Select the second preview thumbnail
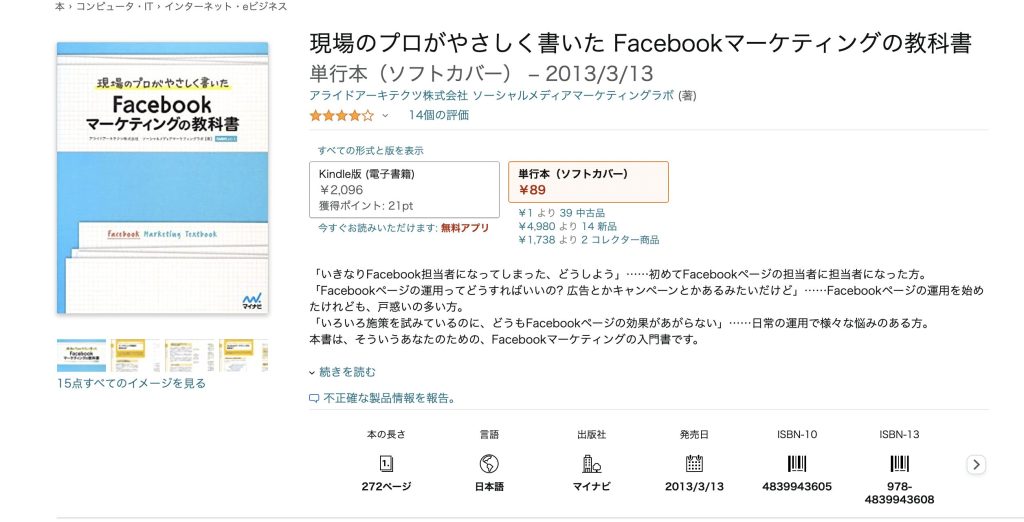Viewport: 1024px width, 522px height. click(135, 355)
